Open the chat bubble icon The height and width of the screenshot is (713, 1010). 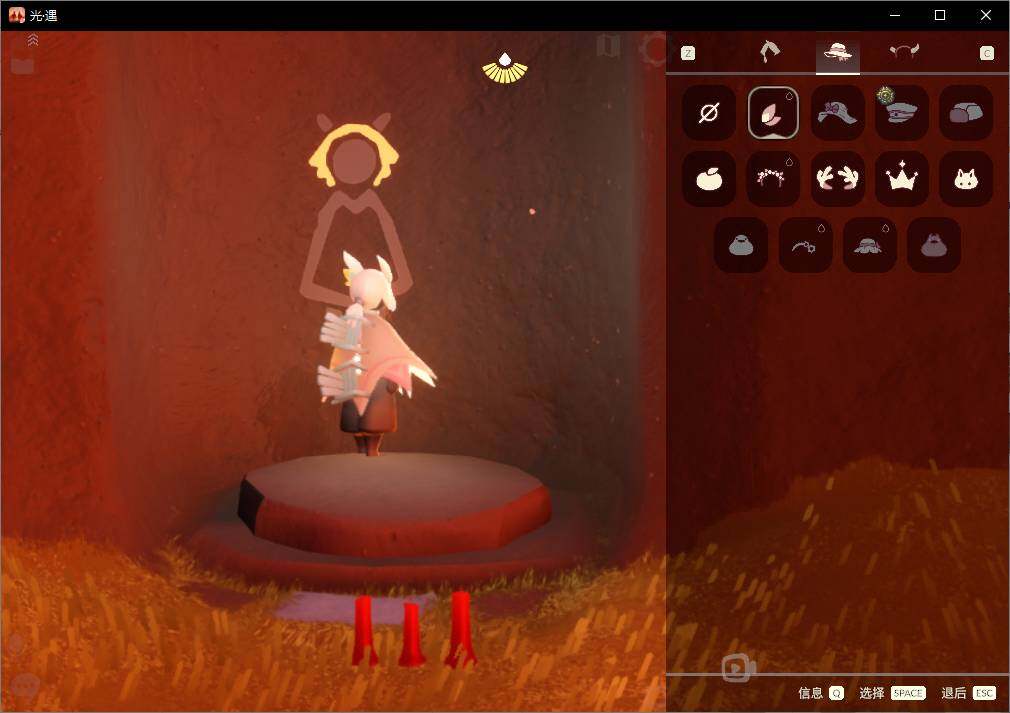click(x=24, y=687)
